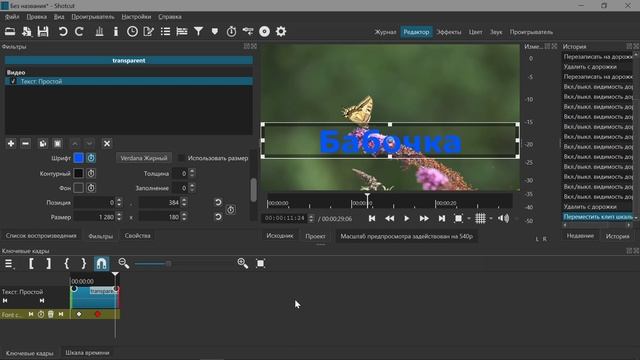This screenshot has width=640, height=360.
Task: Increase the Толщина value
Action: click(192, 171)
